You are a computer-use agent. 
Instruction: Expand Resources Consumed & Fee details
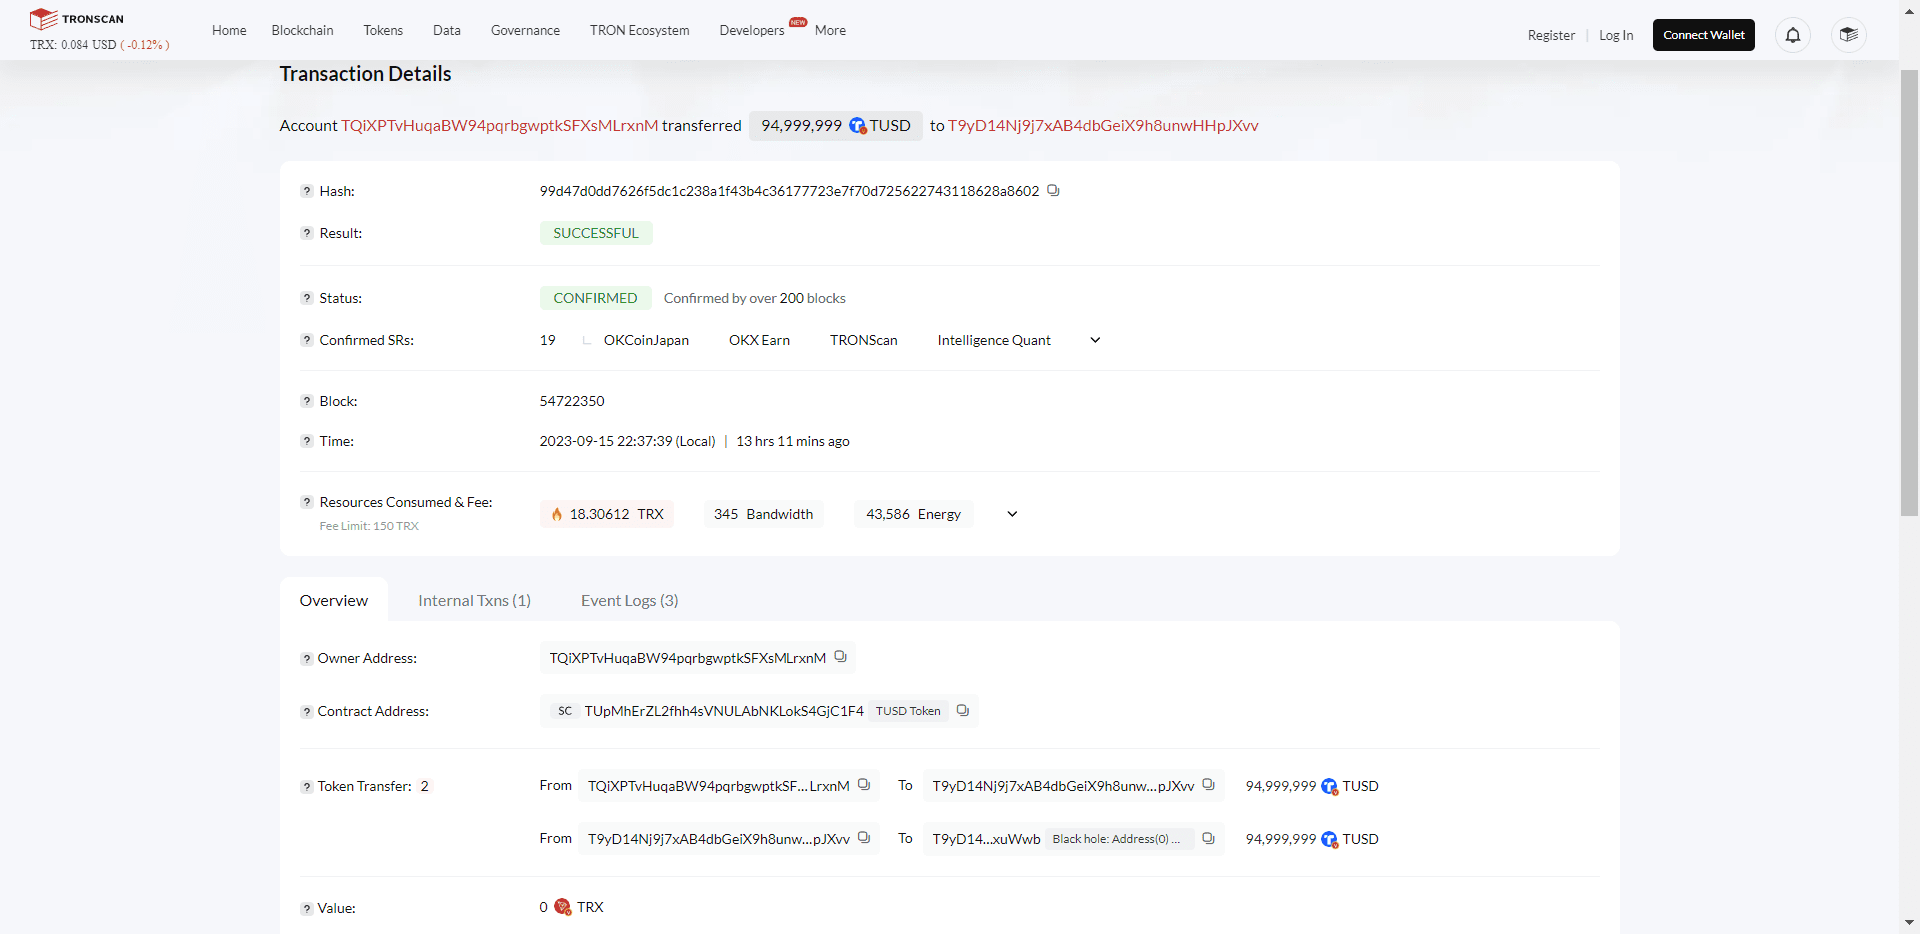(x=1012, y=514)
